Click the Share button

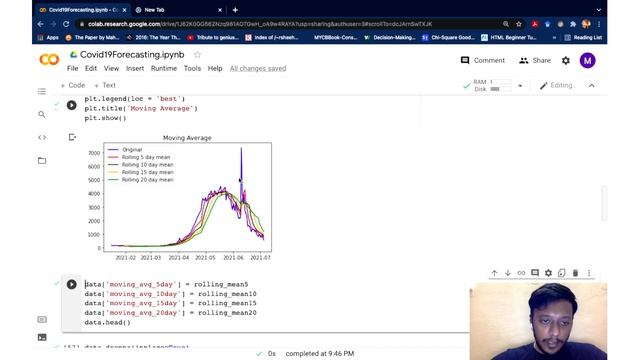click(535, 60)
